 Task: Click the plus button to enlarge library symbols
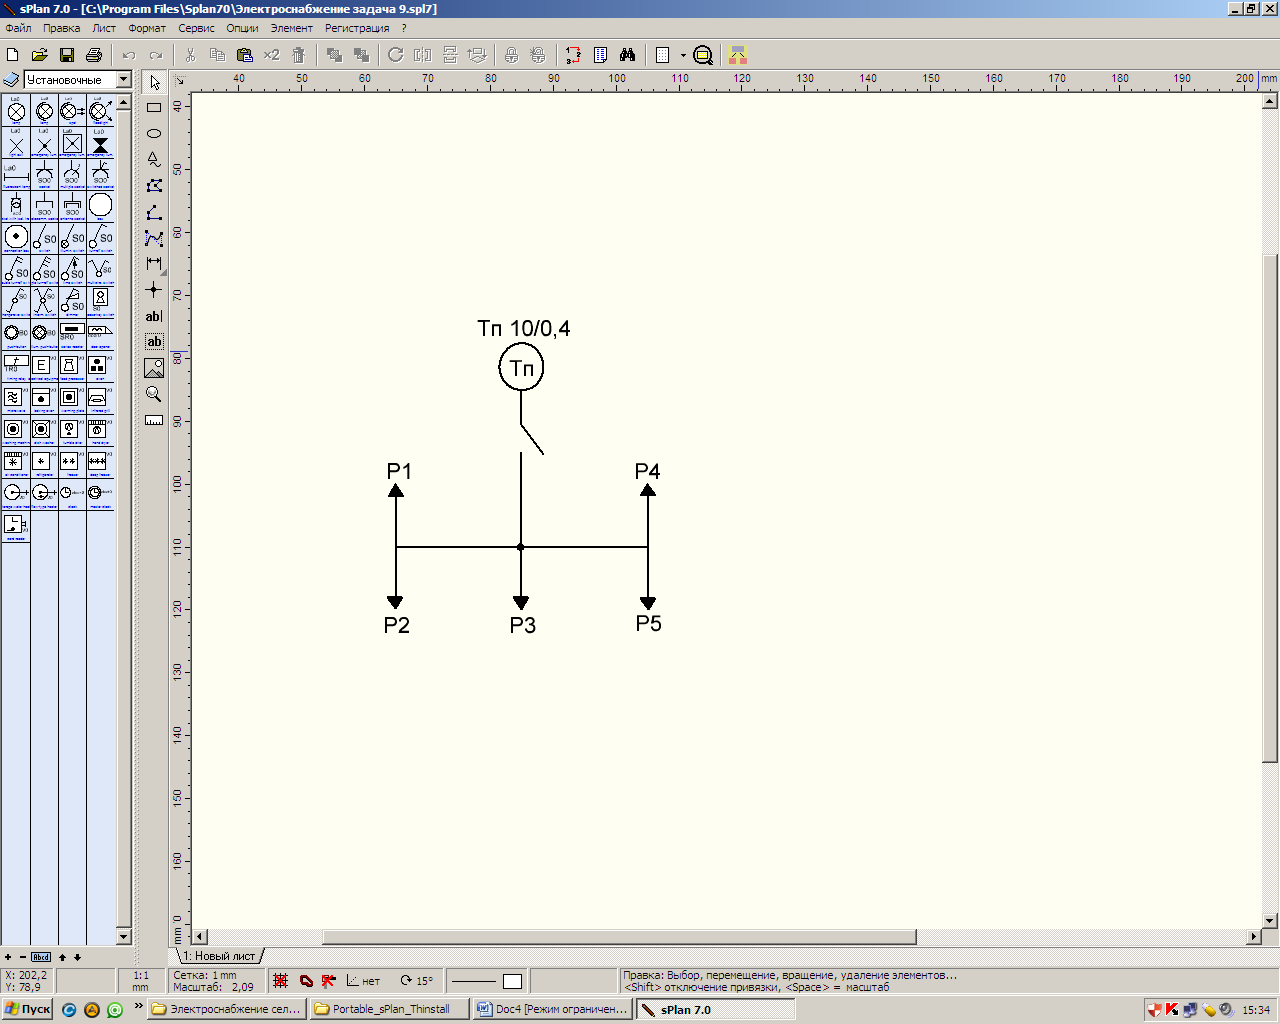(x=8, y=957)
